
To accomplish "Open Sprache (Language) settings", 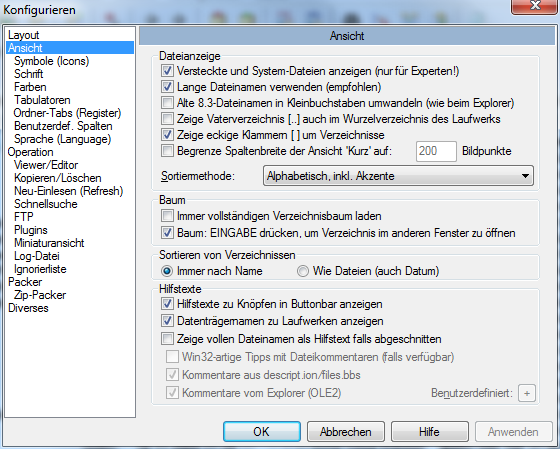I will point(62,139).
